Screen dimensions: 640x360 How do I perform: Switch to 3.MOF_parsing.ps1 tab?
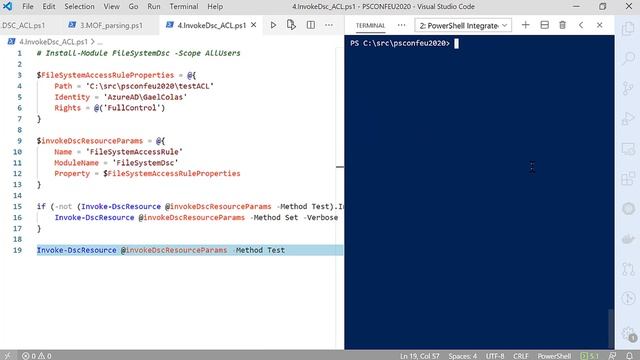point(106,25)
